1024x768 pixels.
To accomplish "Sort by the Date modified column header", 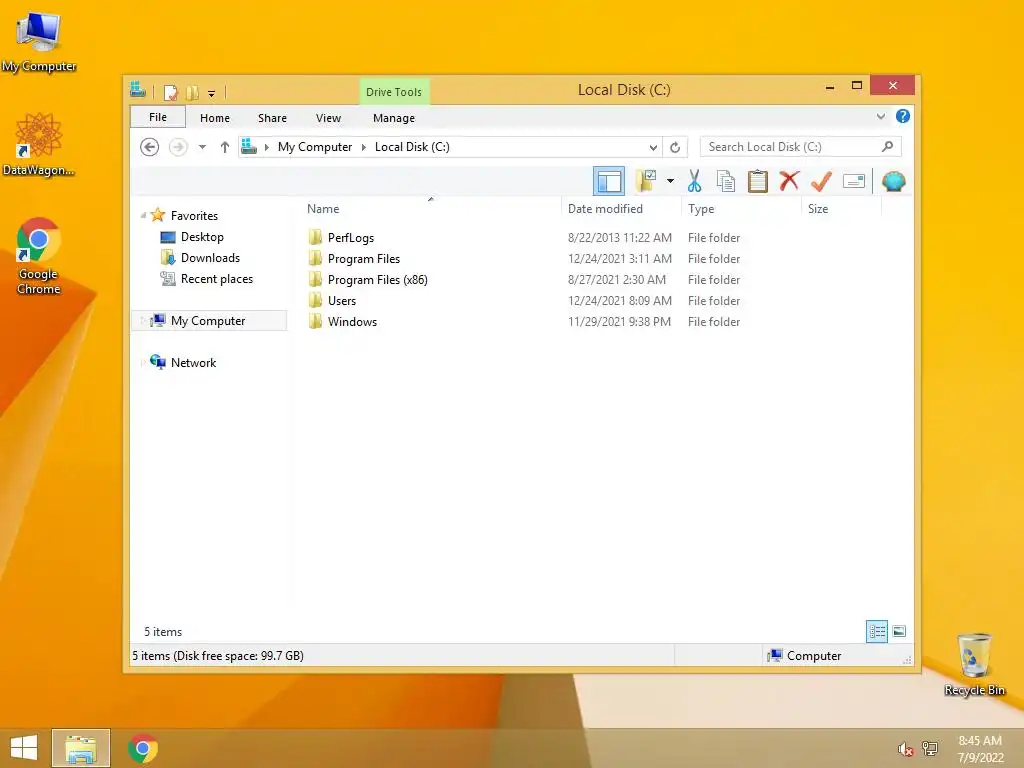I will tap(620, 209).
